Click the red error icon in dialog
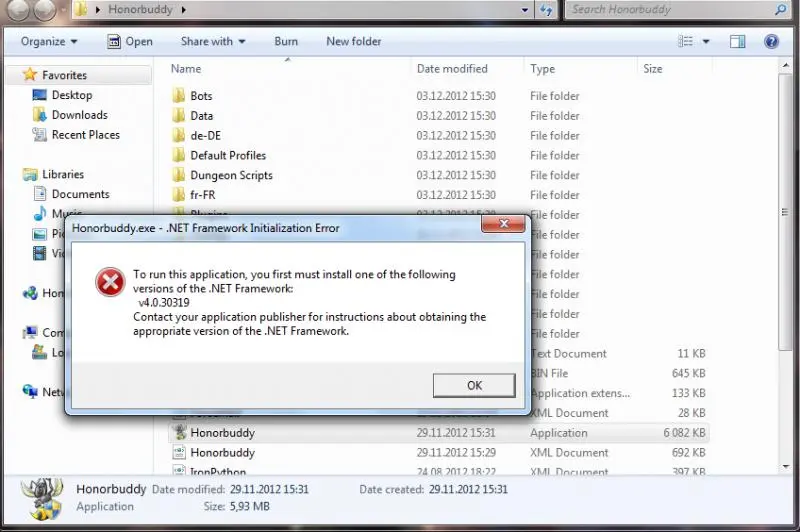 coord(110,282)
